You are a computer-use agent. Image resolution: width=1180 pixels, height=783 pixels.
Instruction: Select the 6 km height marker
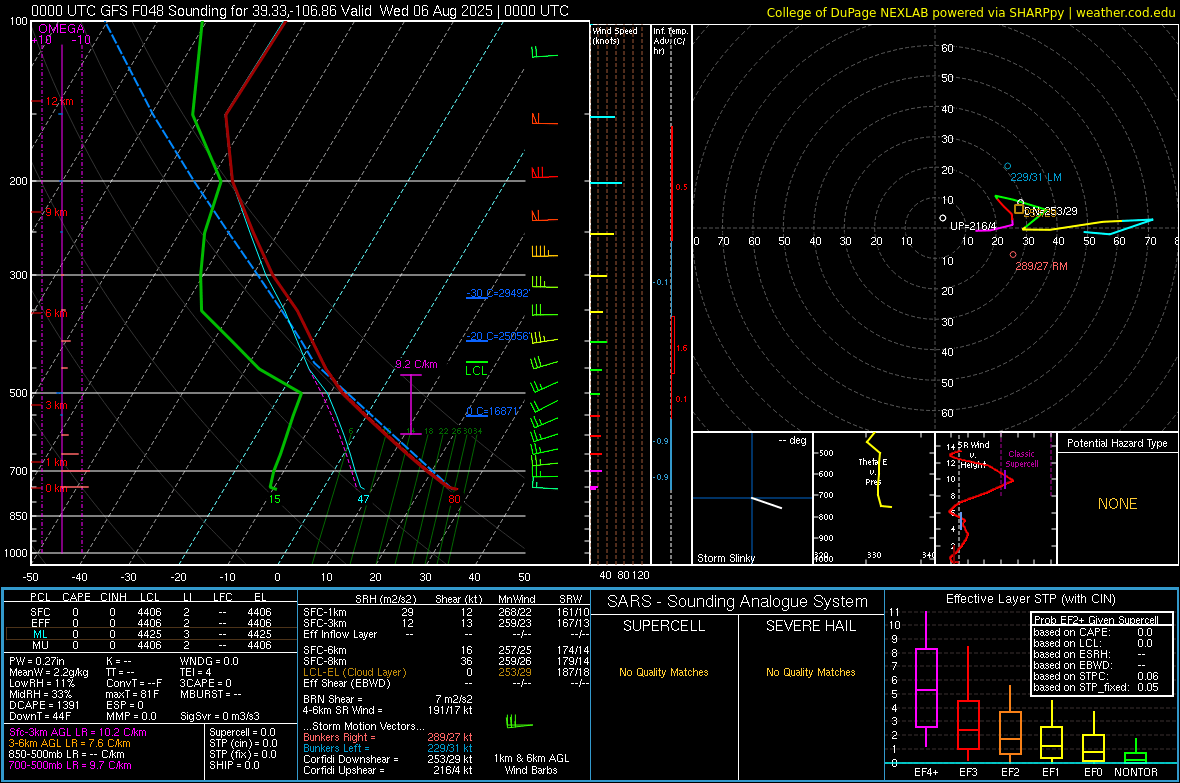[56, 313]
